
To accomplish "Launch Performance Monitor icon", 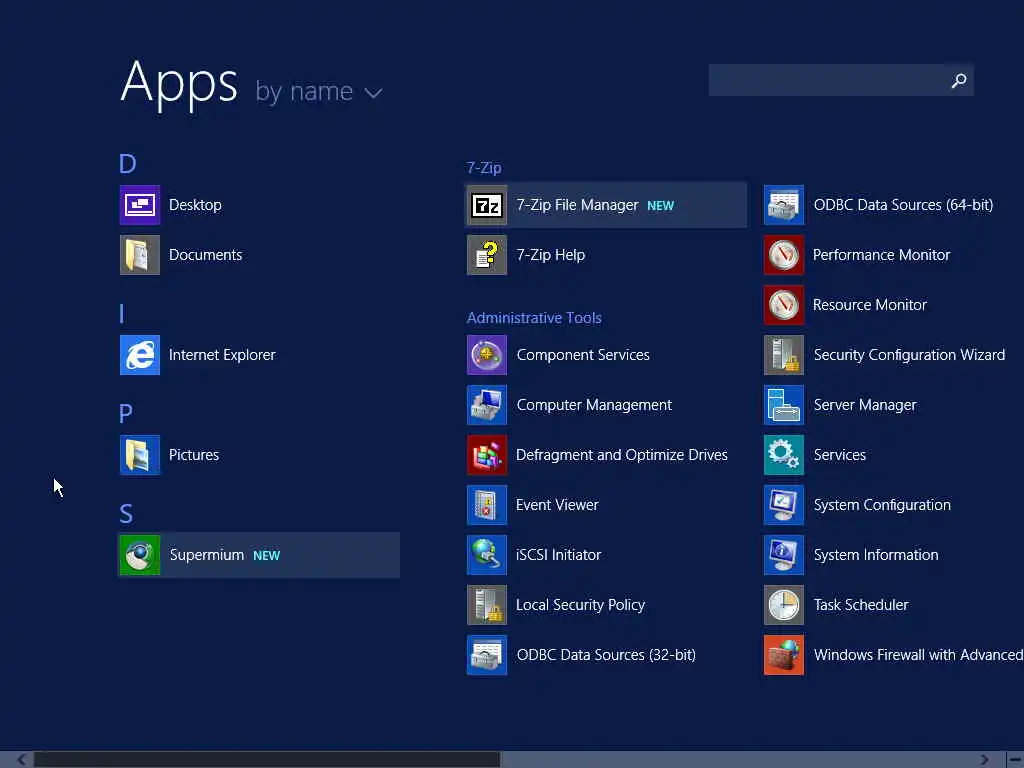I will pyautogui.click(x=784, y=255).
